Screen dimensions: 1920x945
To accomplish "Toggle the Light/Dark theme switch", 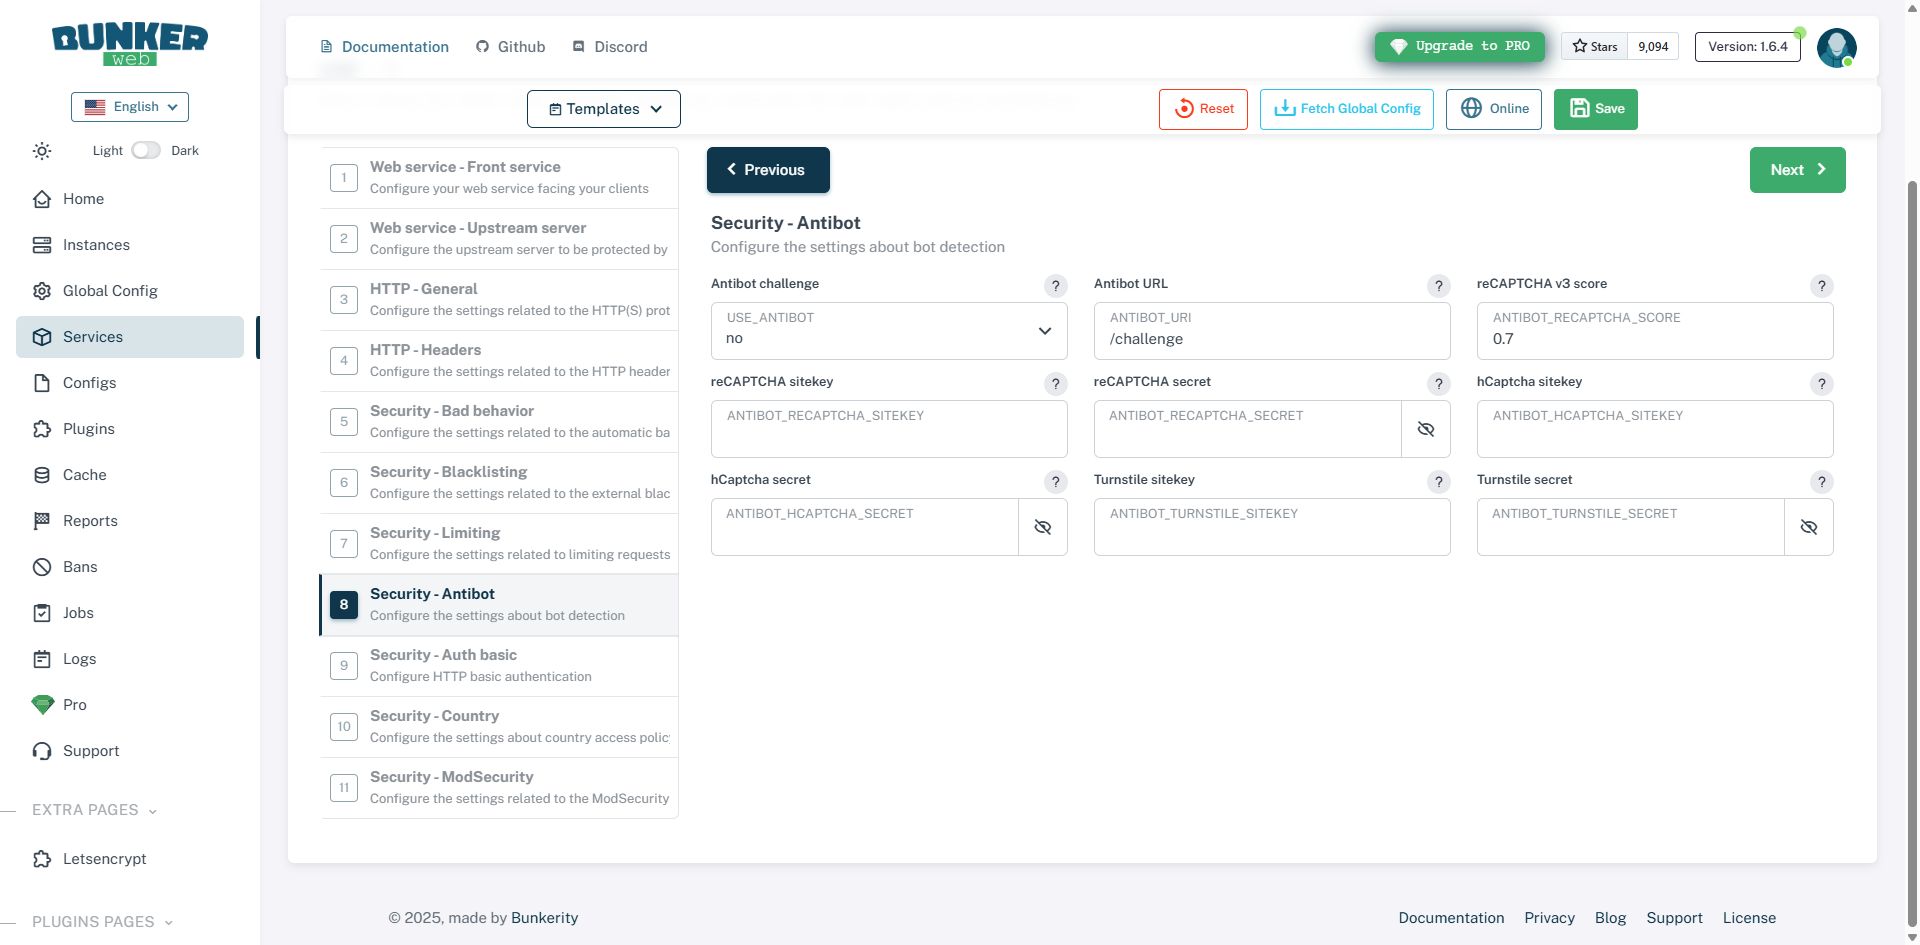I will pyautogui.click(x=146, y=150).
